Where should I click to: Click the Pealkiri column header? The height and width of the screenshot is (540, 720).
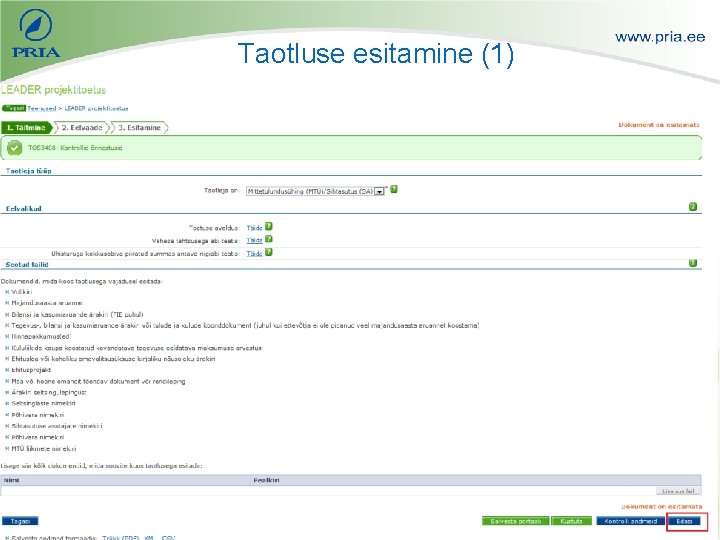click(266, 480)
